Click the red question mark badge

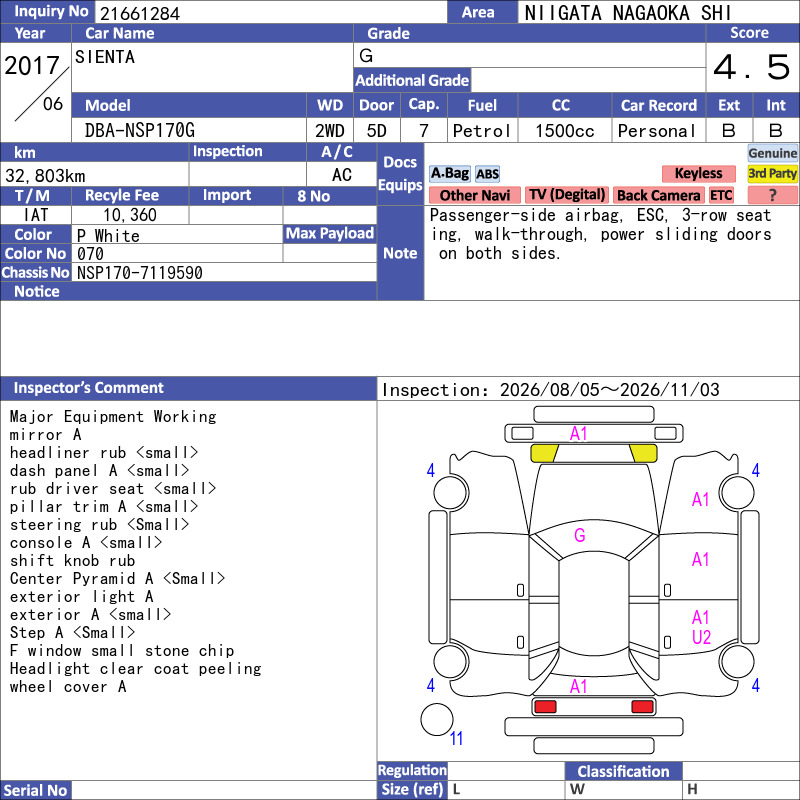coord(772,195)
